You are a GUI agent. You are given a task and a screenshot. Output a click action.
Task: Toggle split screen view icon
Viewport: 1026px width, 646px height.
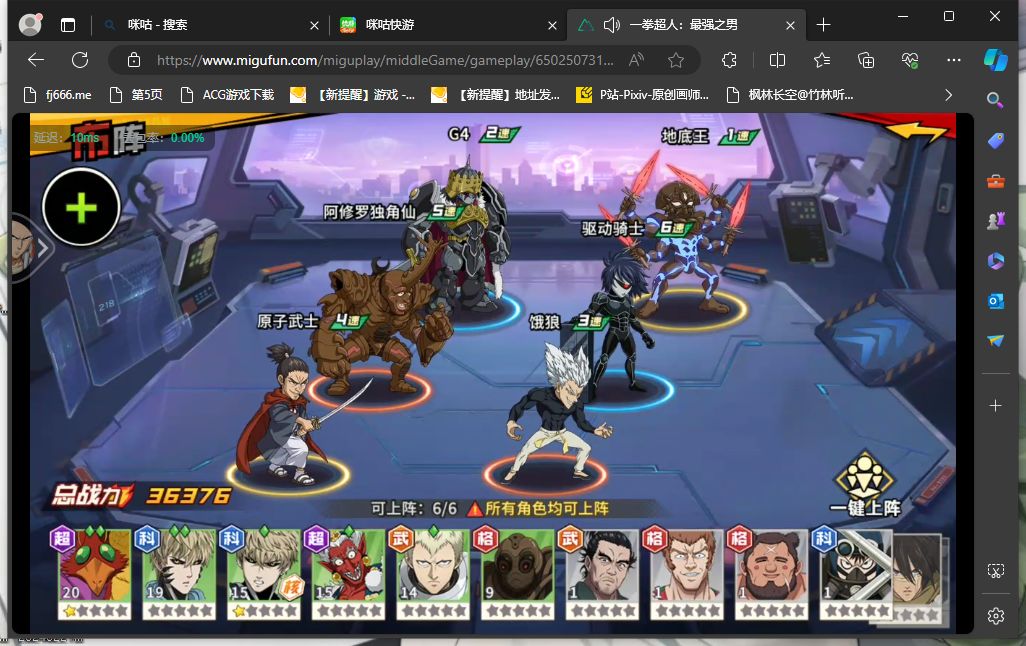(x=777, y=60)
